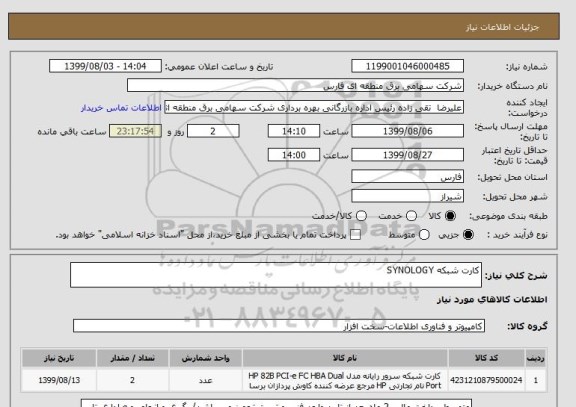The height and width of the screenshot is (407, 576).
Task: Click the quantity cell 2 in the goods table
Action: coord(133,381)
